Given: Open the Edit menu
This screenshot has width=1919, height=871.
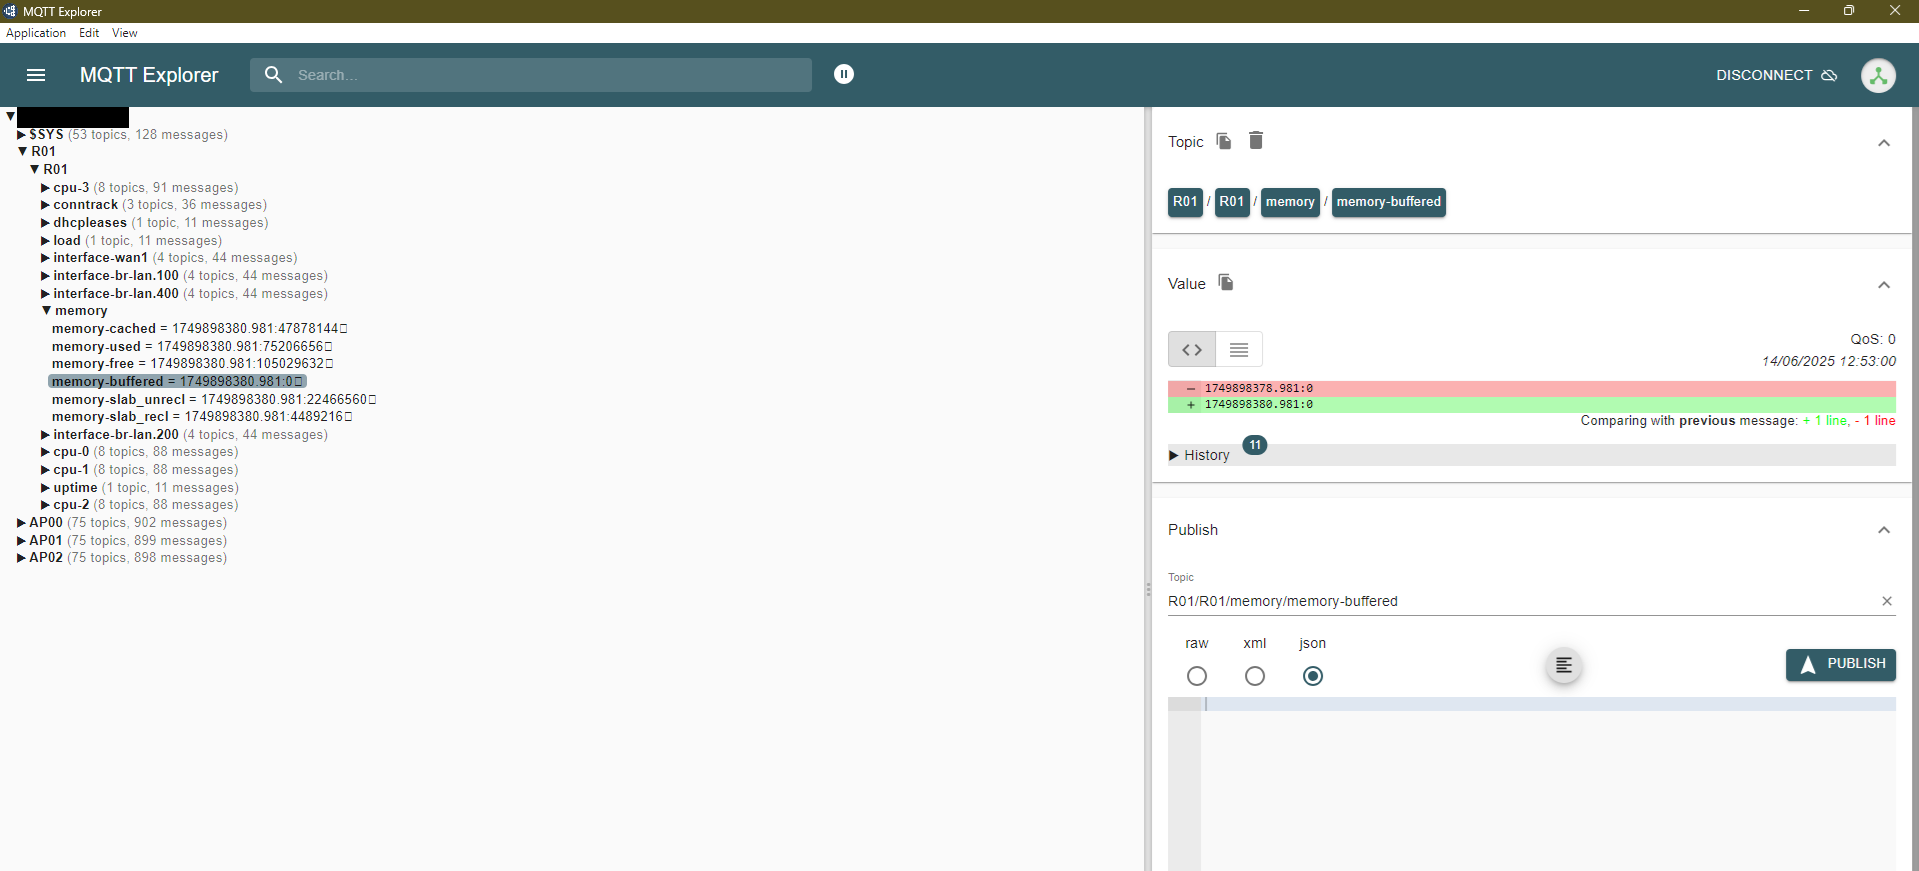Looking at the screenshot, I should pos(89,33).
